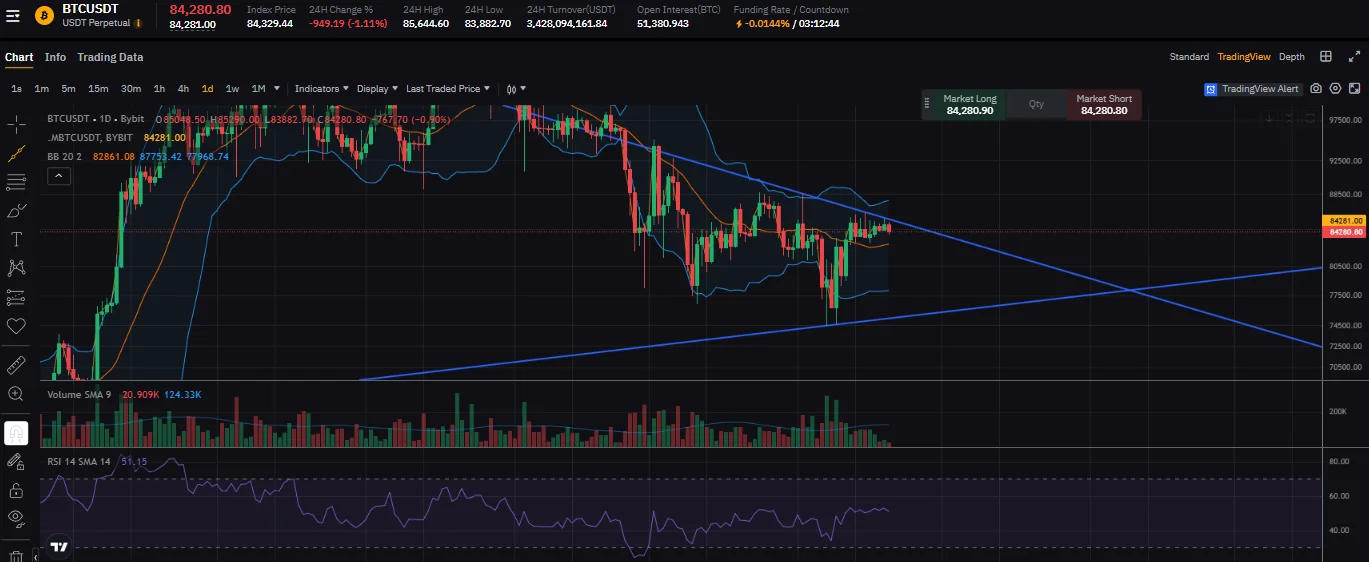
Task: Open the Indicators dropdown
Action: point(321,89)
